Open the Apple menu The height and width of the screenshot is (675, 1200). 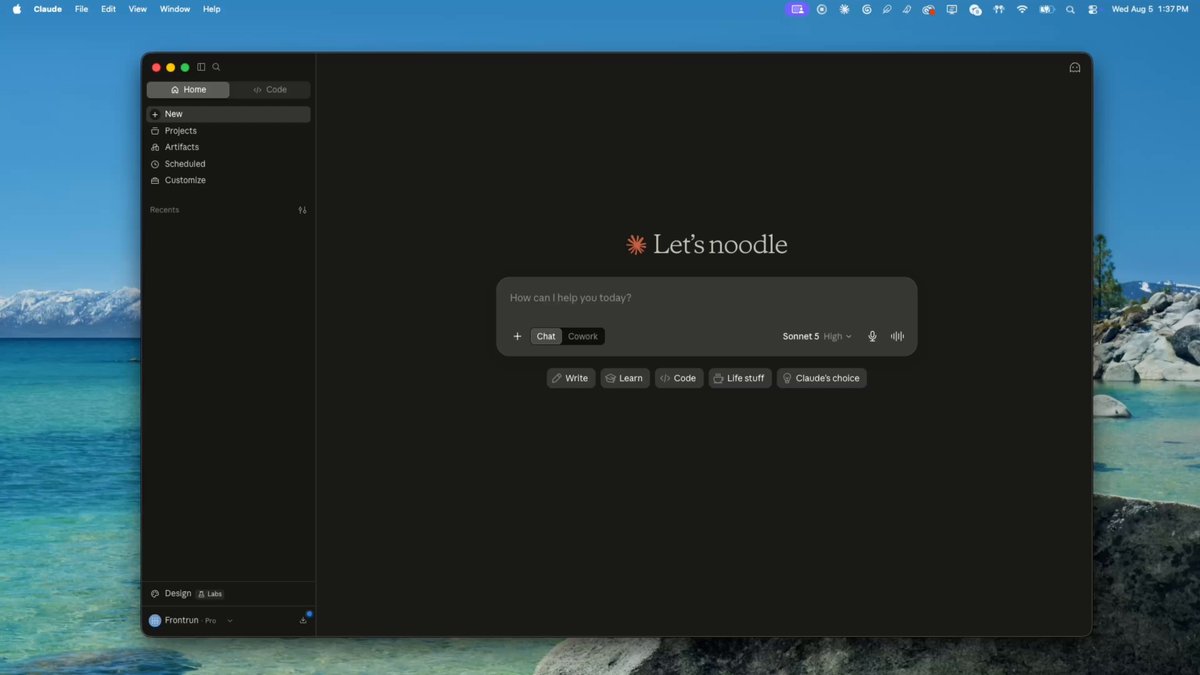[x=16, y=9]
